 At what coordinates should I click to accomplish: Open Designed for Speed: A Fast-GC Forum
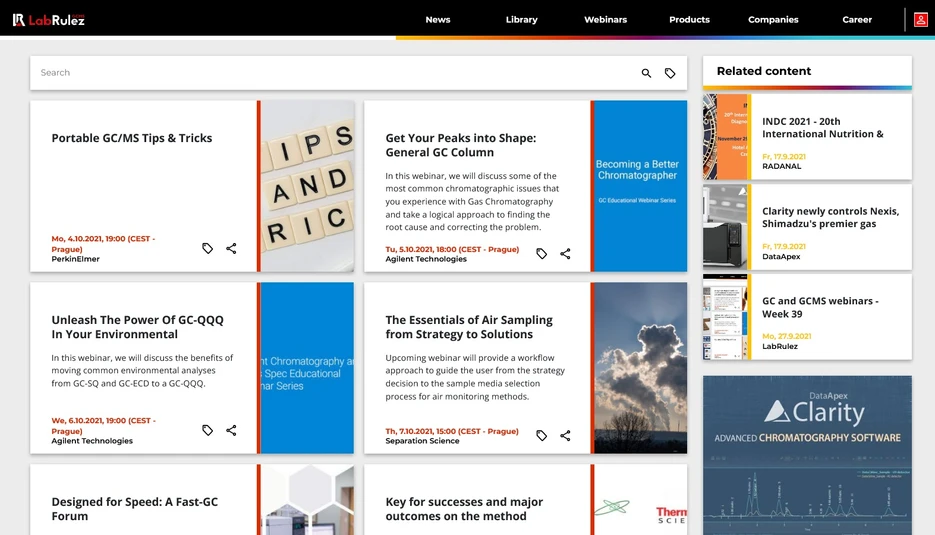pos(135,509)
